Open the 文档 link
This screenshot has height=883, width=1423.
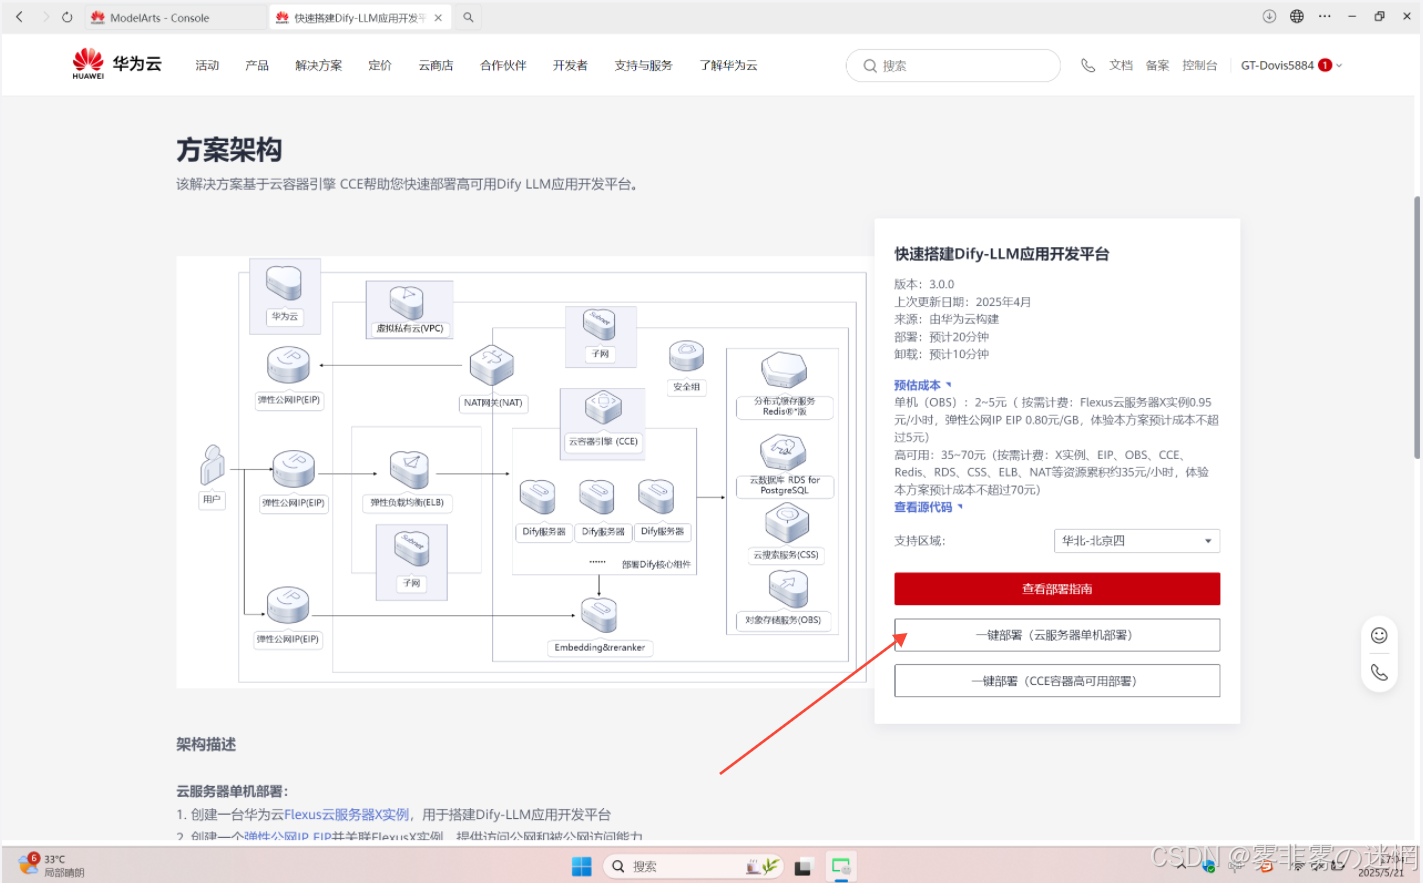coord(1121,65)
